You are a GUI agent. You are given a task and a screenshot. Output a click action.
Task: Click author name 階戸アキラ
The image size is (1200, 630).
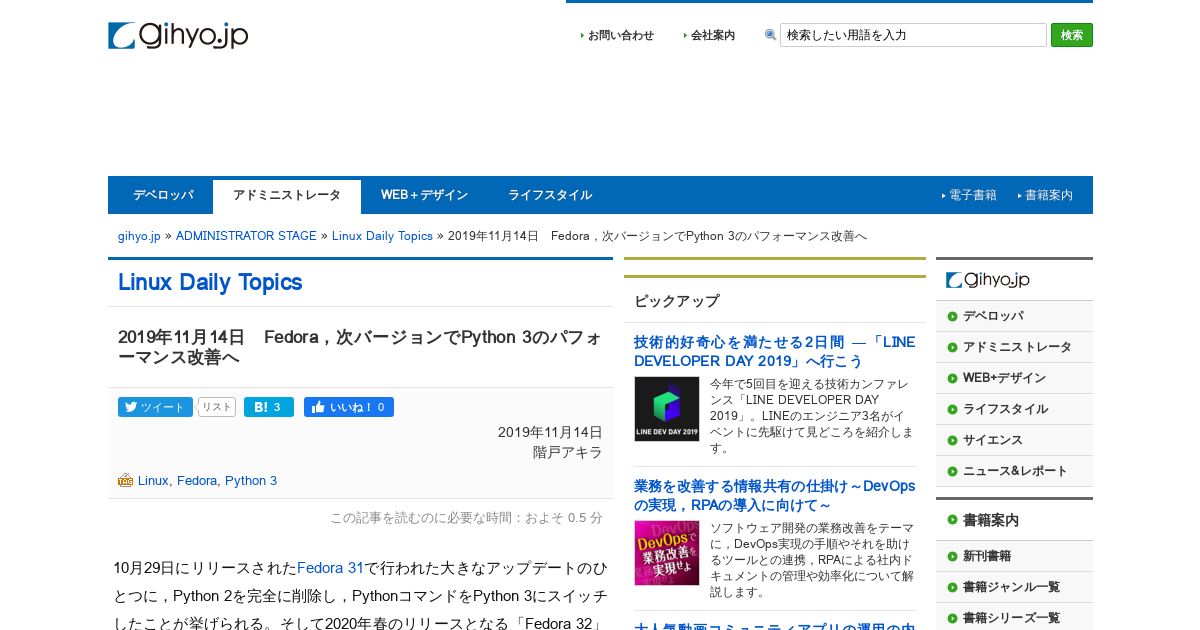coord(568,452)
